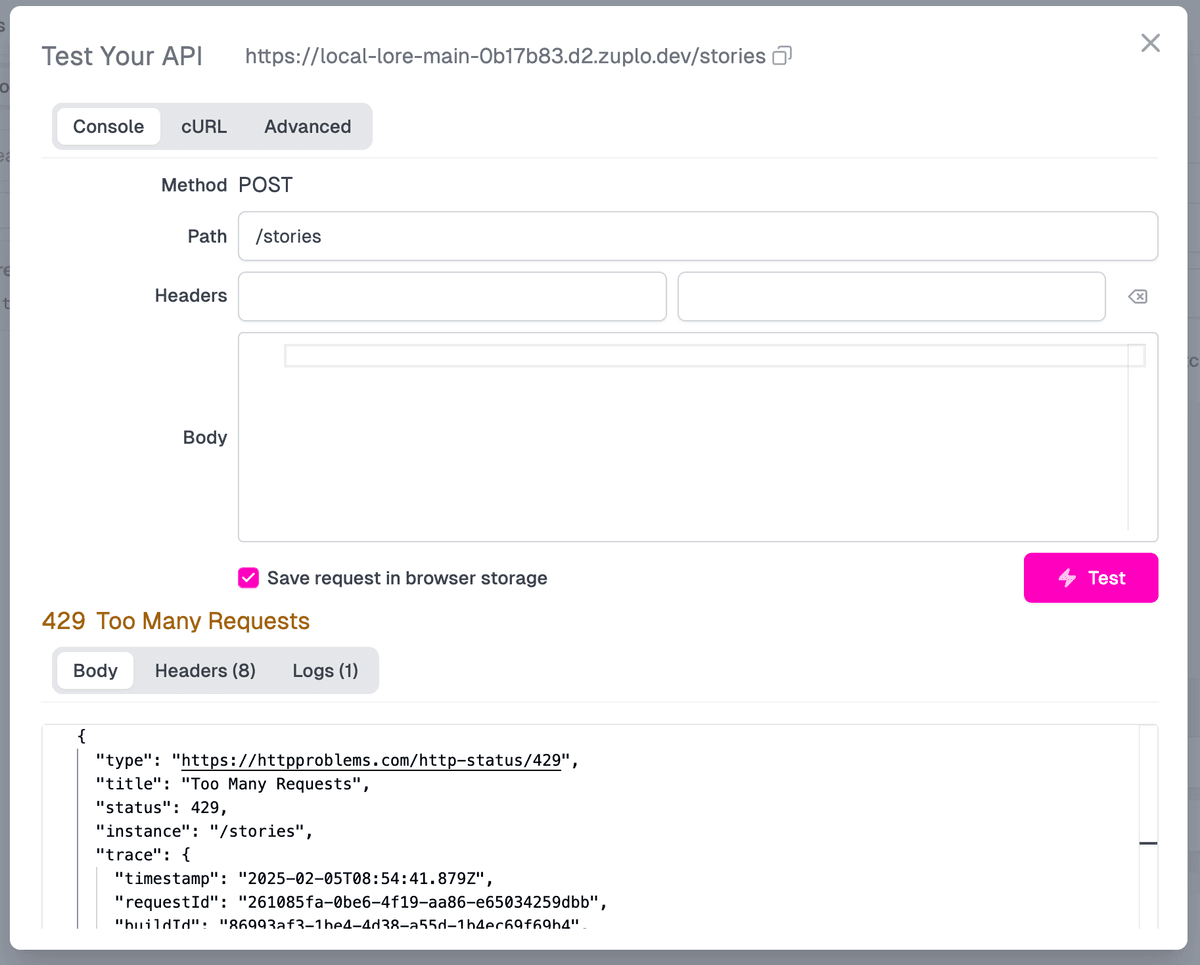The image size is (1200, 965).
Task: Follow the httpproblems.com 429 status link
Action: 370,761
